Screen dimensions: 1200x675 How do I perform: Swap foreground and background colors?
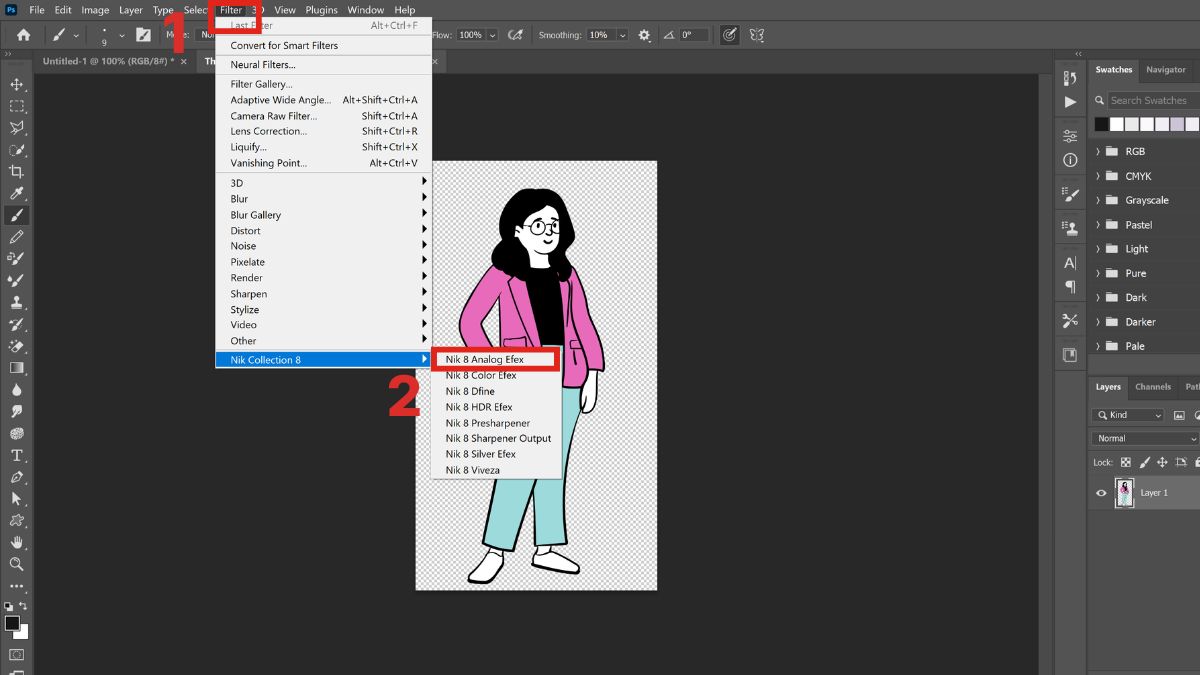coord(24,606)
